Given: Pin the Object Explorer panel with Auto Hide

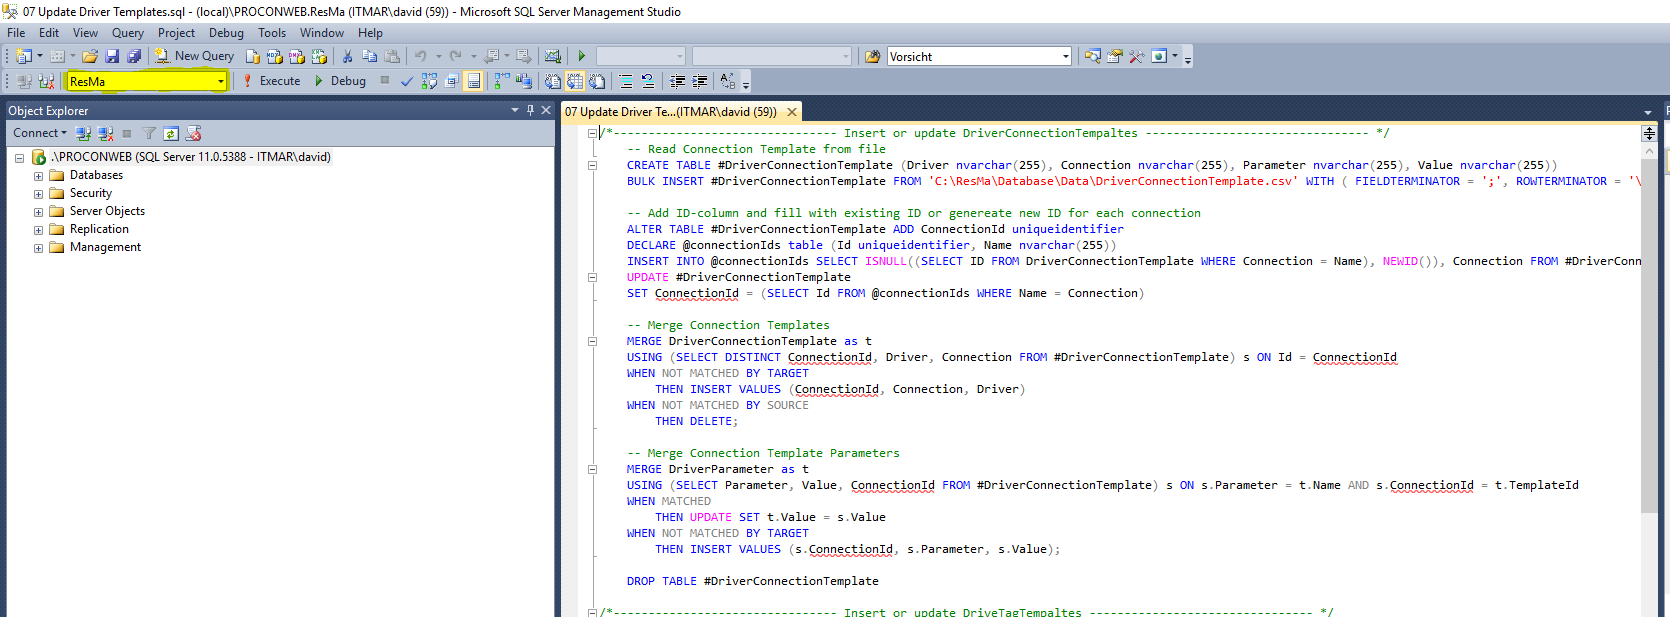Looking at the screenshot, I should click(x=531, y=110).
